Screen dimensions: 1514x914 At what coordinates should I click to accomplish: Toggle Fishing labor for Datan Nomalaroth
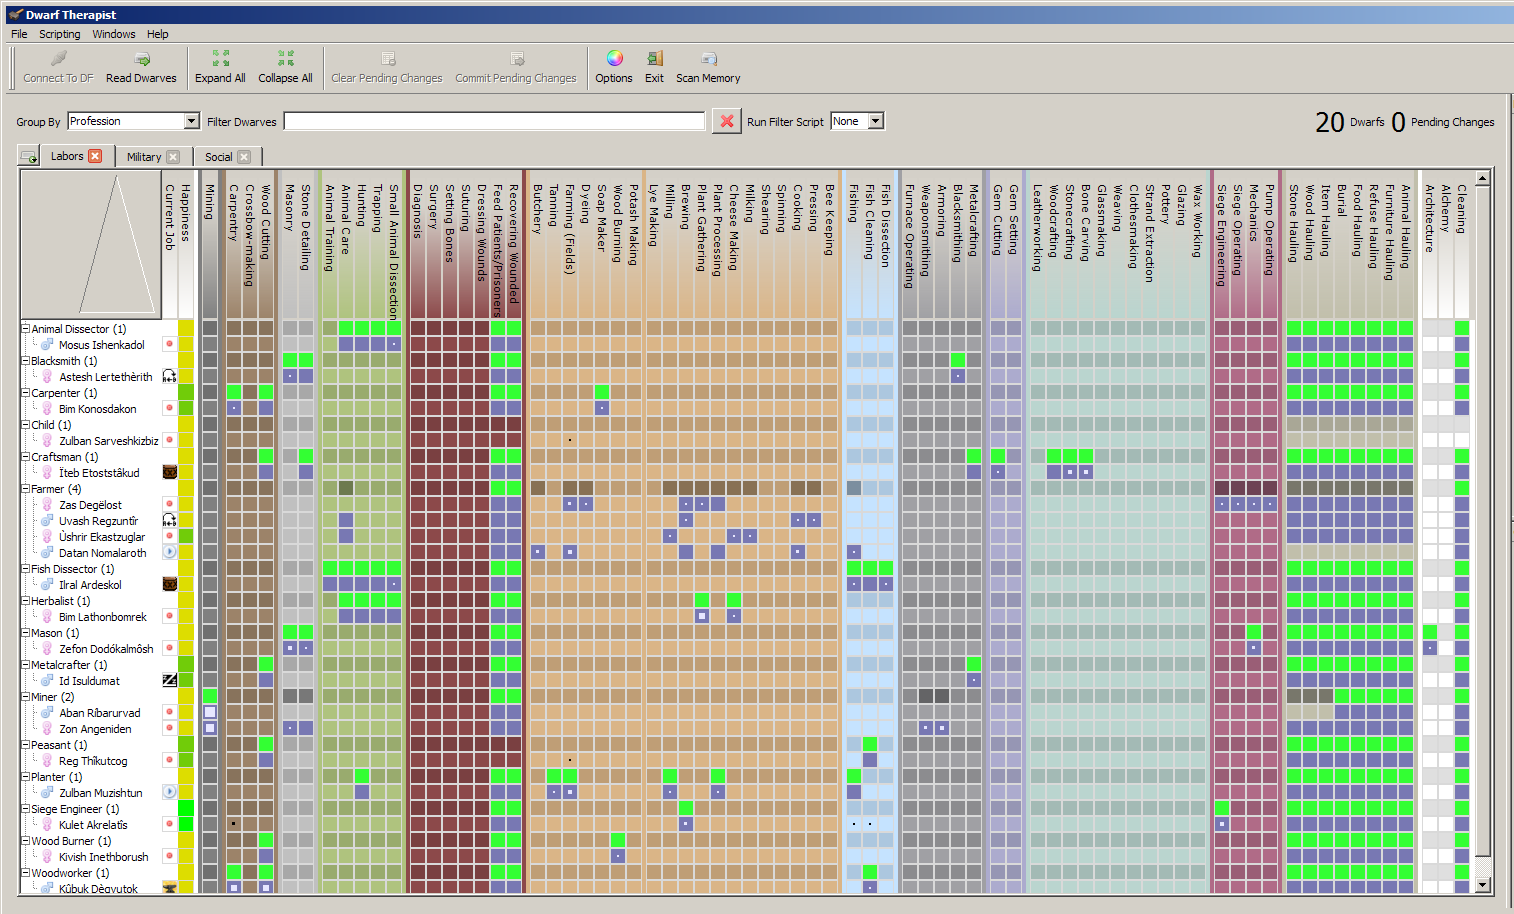854,553
